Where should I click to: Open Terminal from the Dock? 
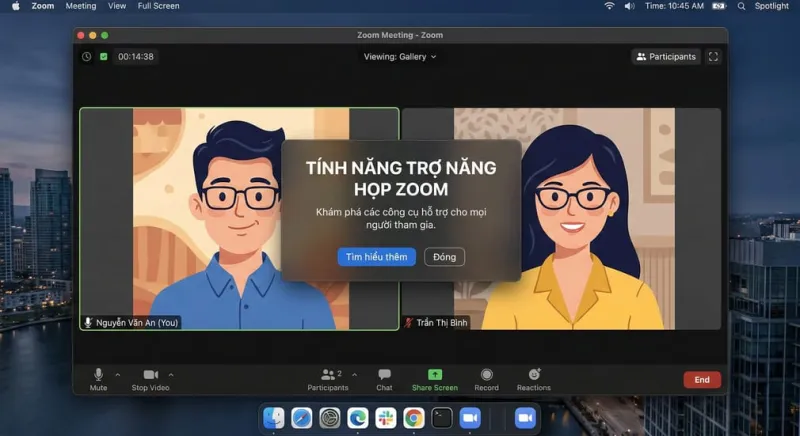click(442, 418)
